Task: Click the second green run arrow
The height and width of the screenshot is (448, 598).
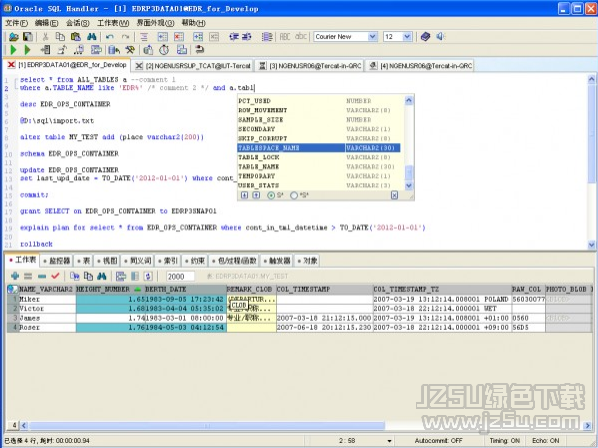Action: [x=27, y=50]
